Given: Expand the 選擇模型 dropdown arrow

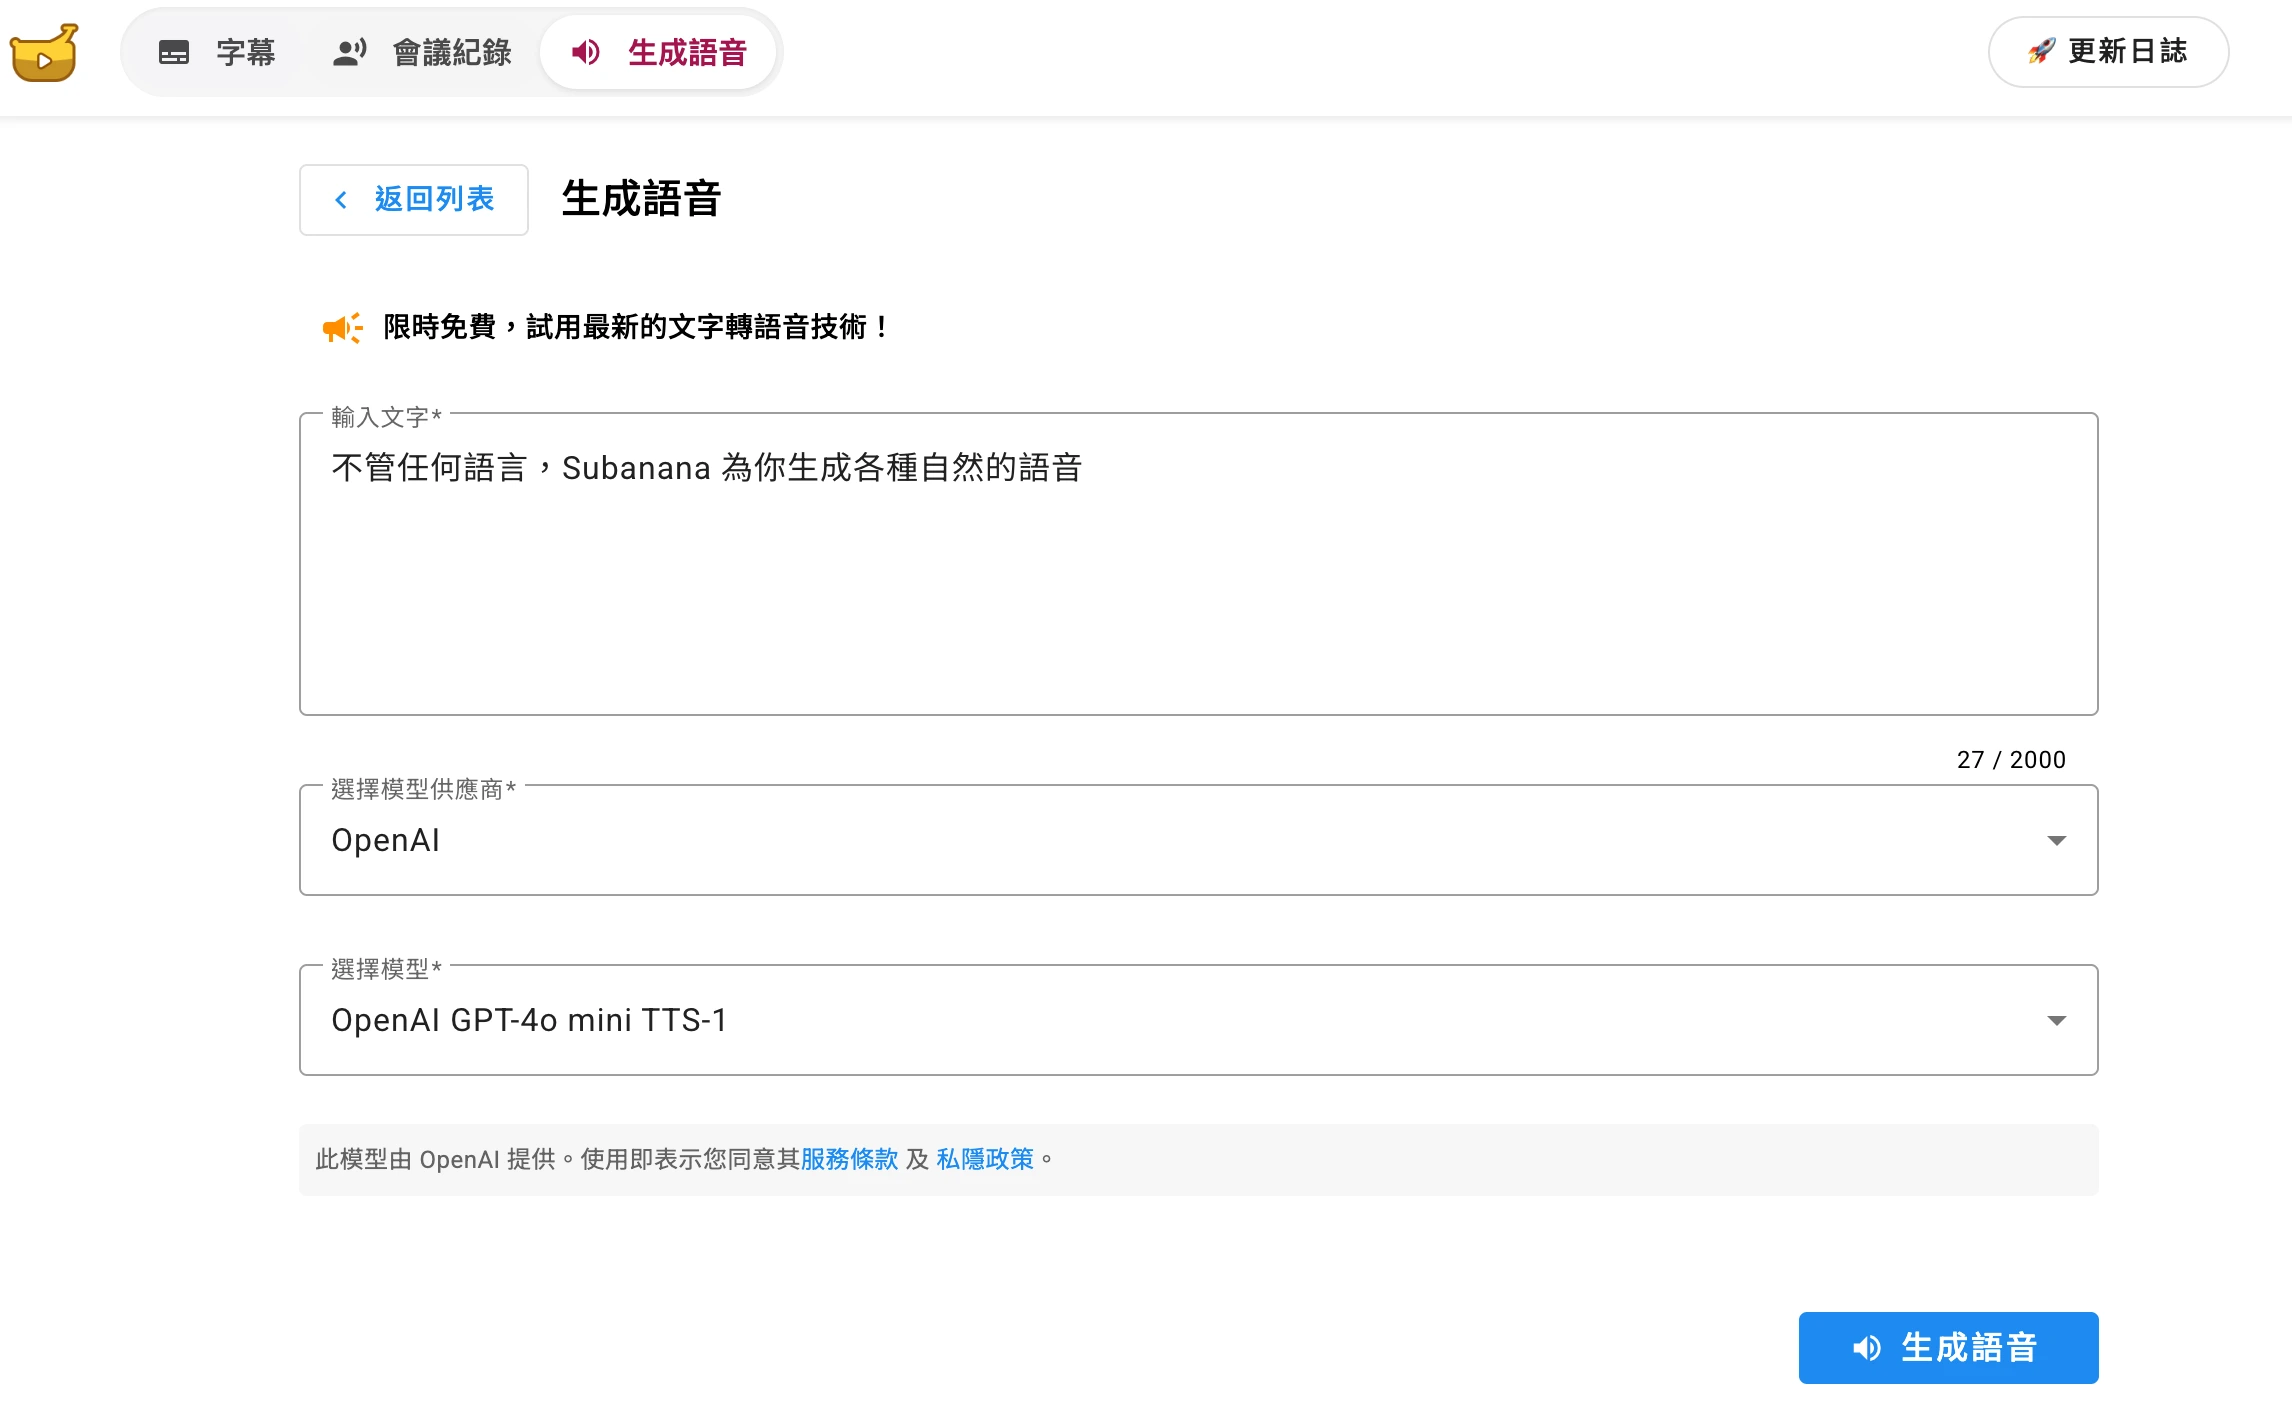Looking at the screenshot, I should click(2057, 1020).
